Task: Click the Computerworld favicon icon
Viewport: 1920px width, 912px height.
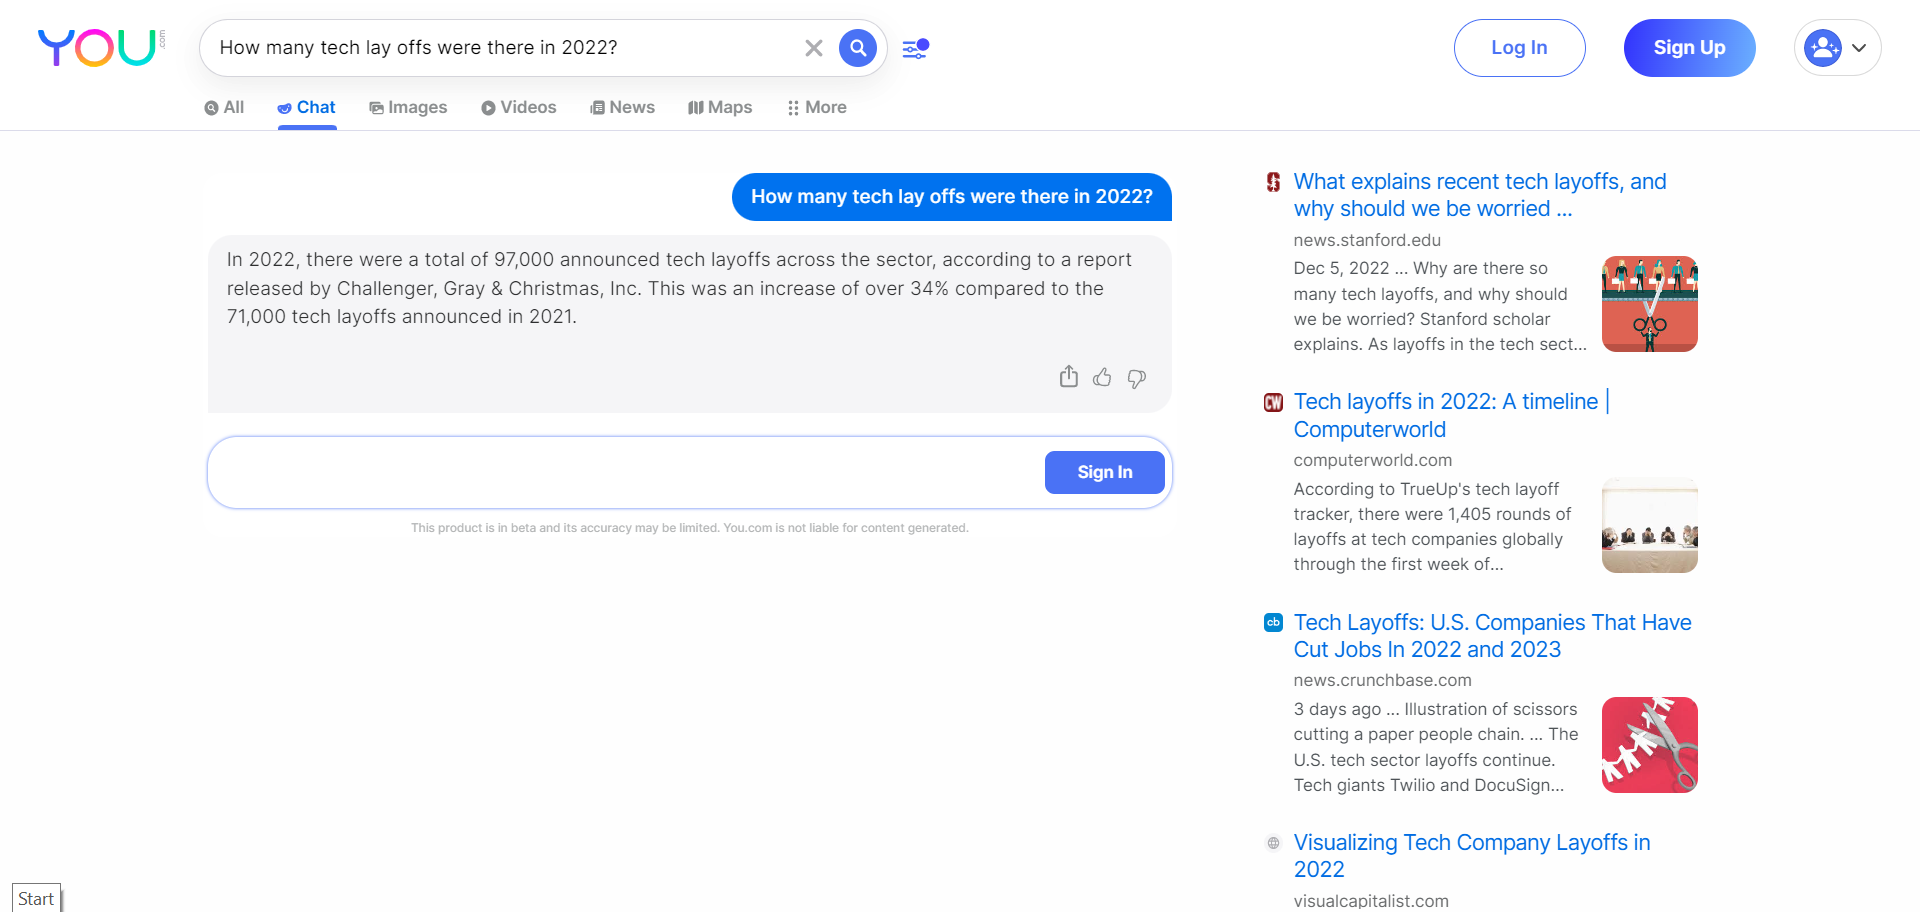Action: (x=1273, y=402)
